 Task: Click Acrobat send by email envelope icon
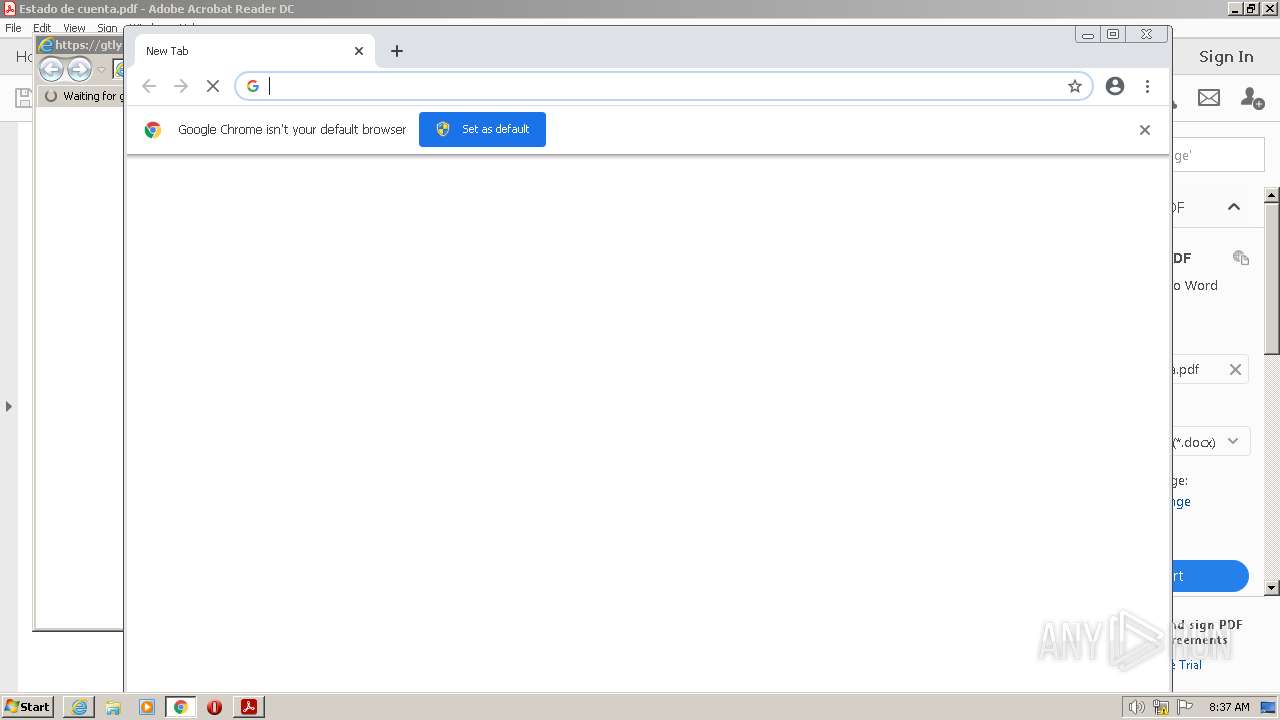(x=1209, y=97)
